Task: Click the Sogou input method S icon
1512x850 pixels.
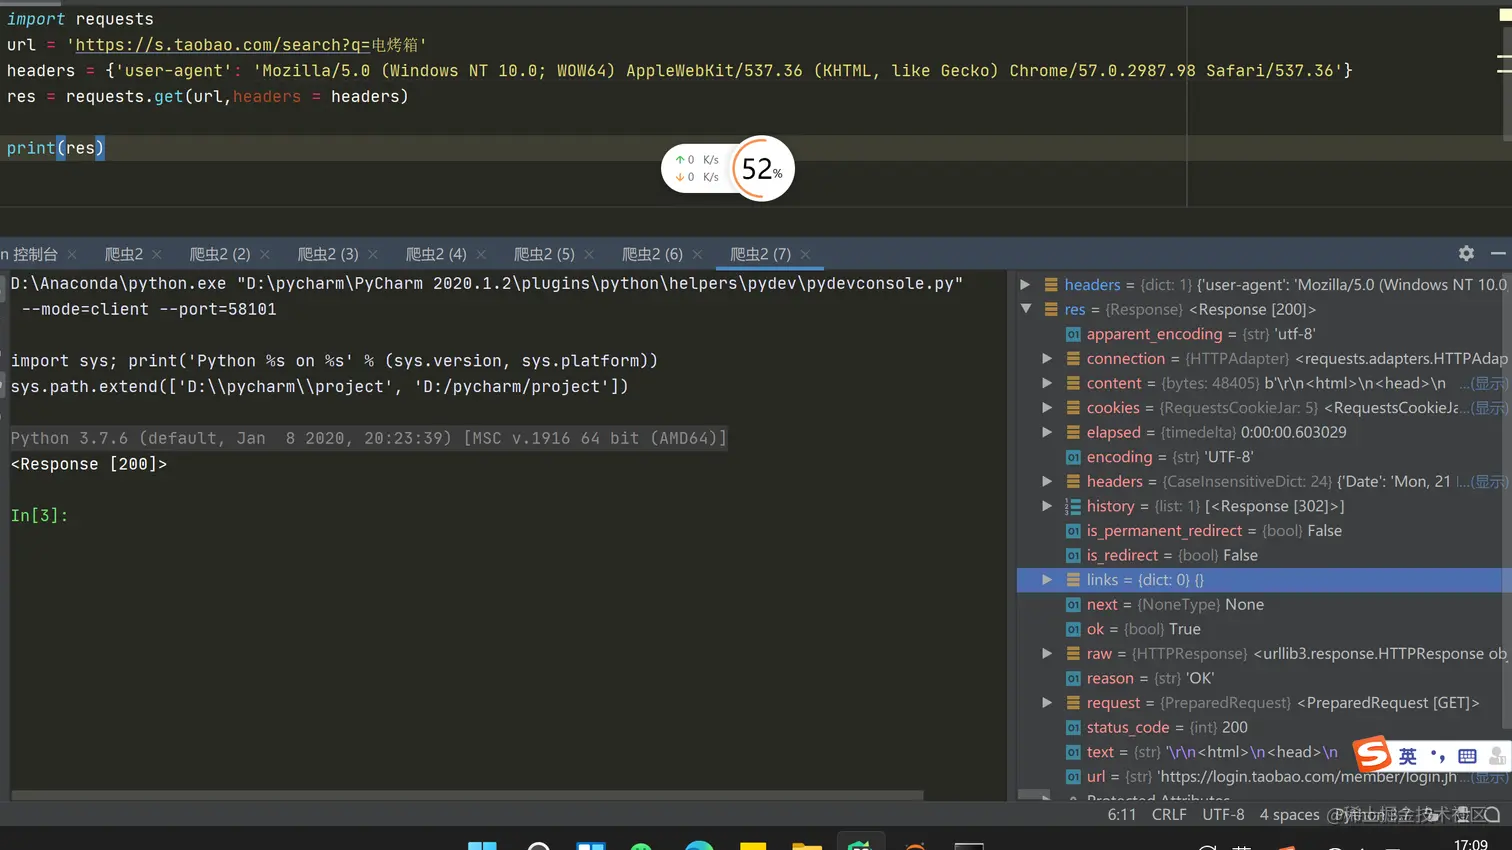Action: 1372,754
